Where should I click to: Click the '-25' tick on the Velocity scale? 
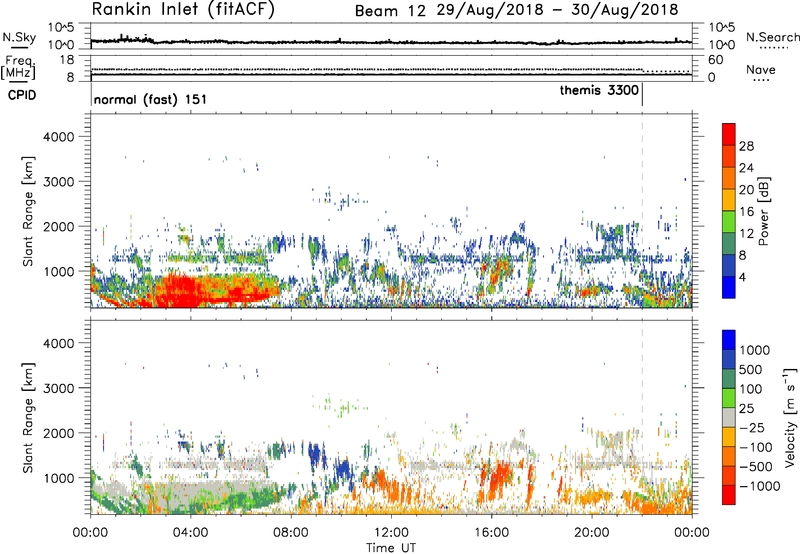click(x=751, y=428)
